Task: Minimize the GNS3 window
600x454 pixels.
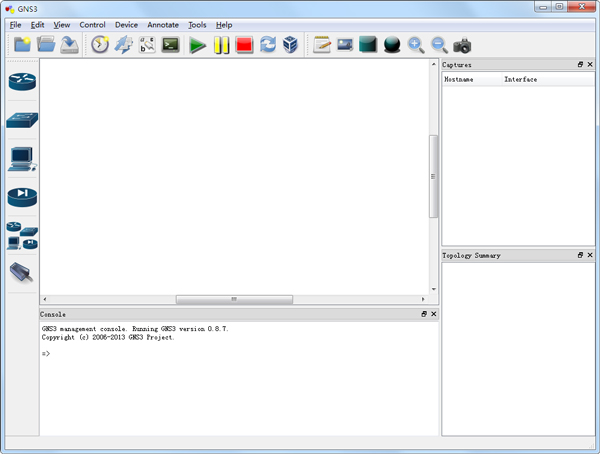Action: pos(543,7)
